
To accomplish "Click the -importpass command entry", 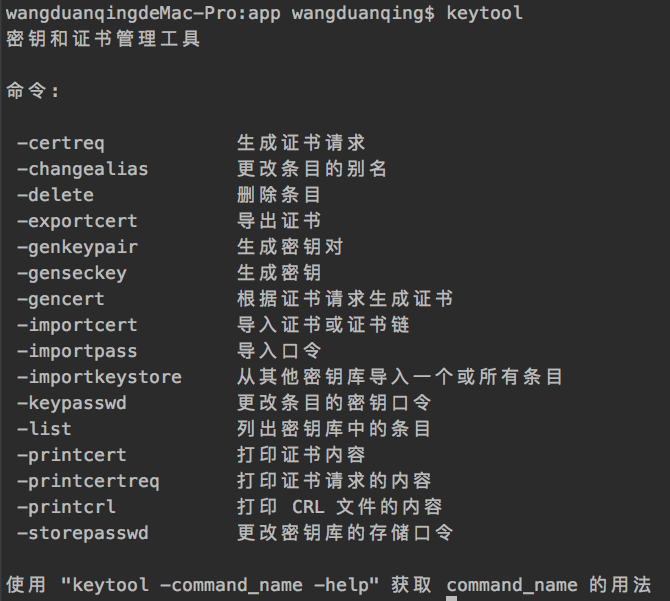I will click(77, 352).
